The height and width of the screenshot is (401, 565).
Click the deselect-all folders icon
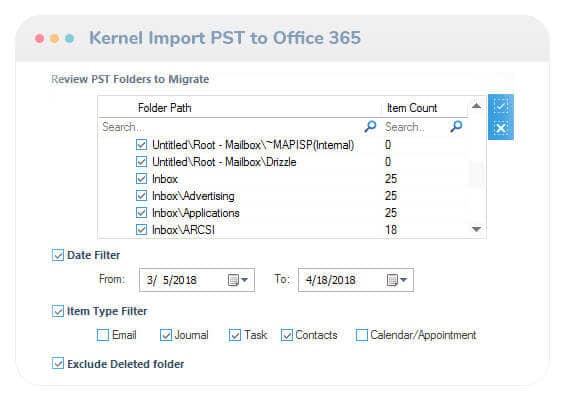pos(501,128)
